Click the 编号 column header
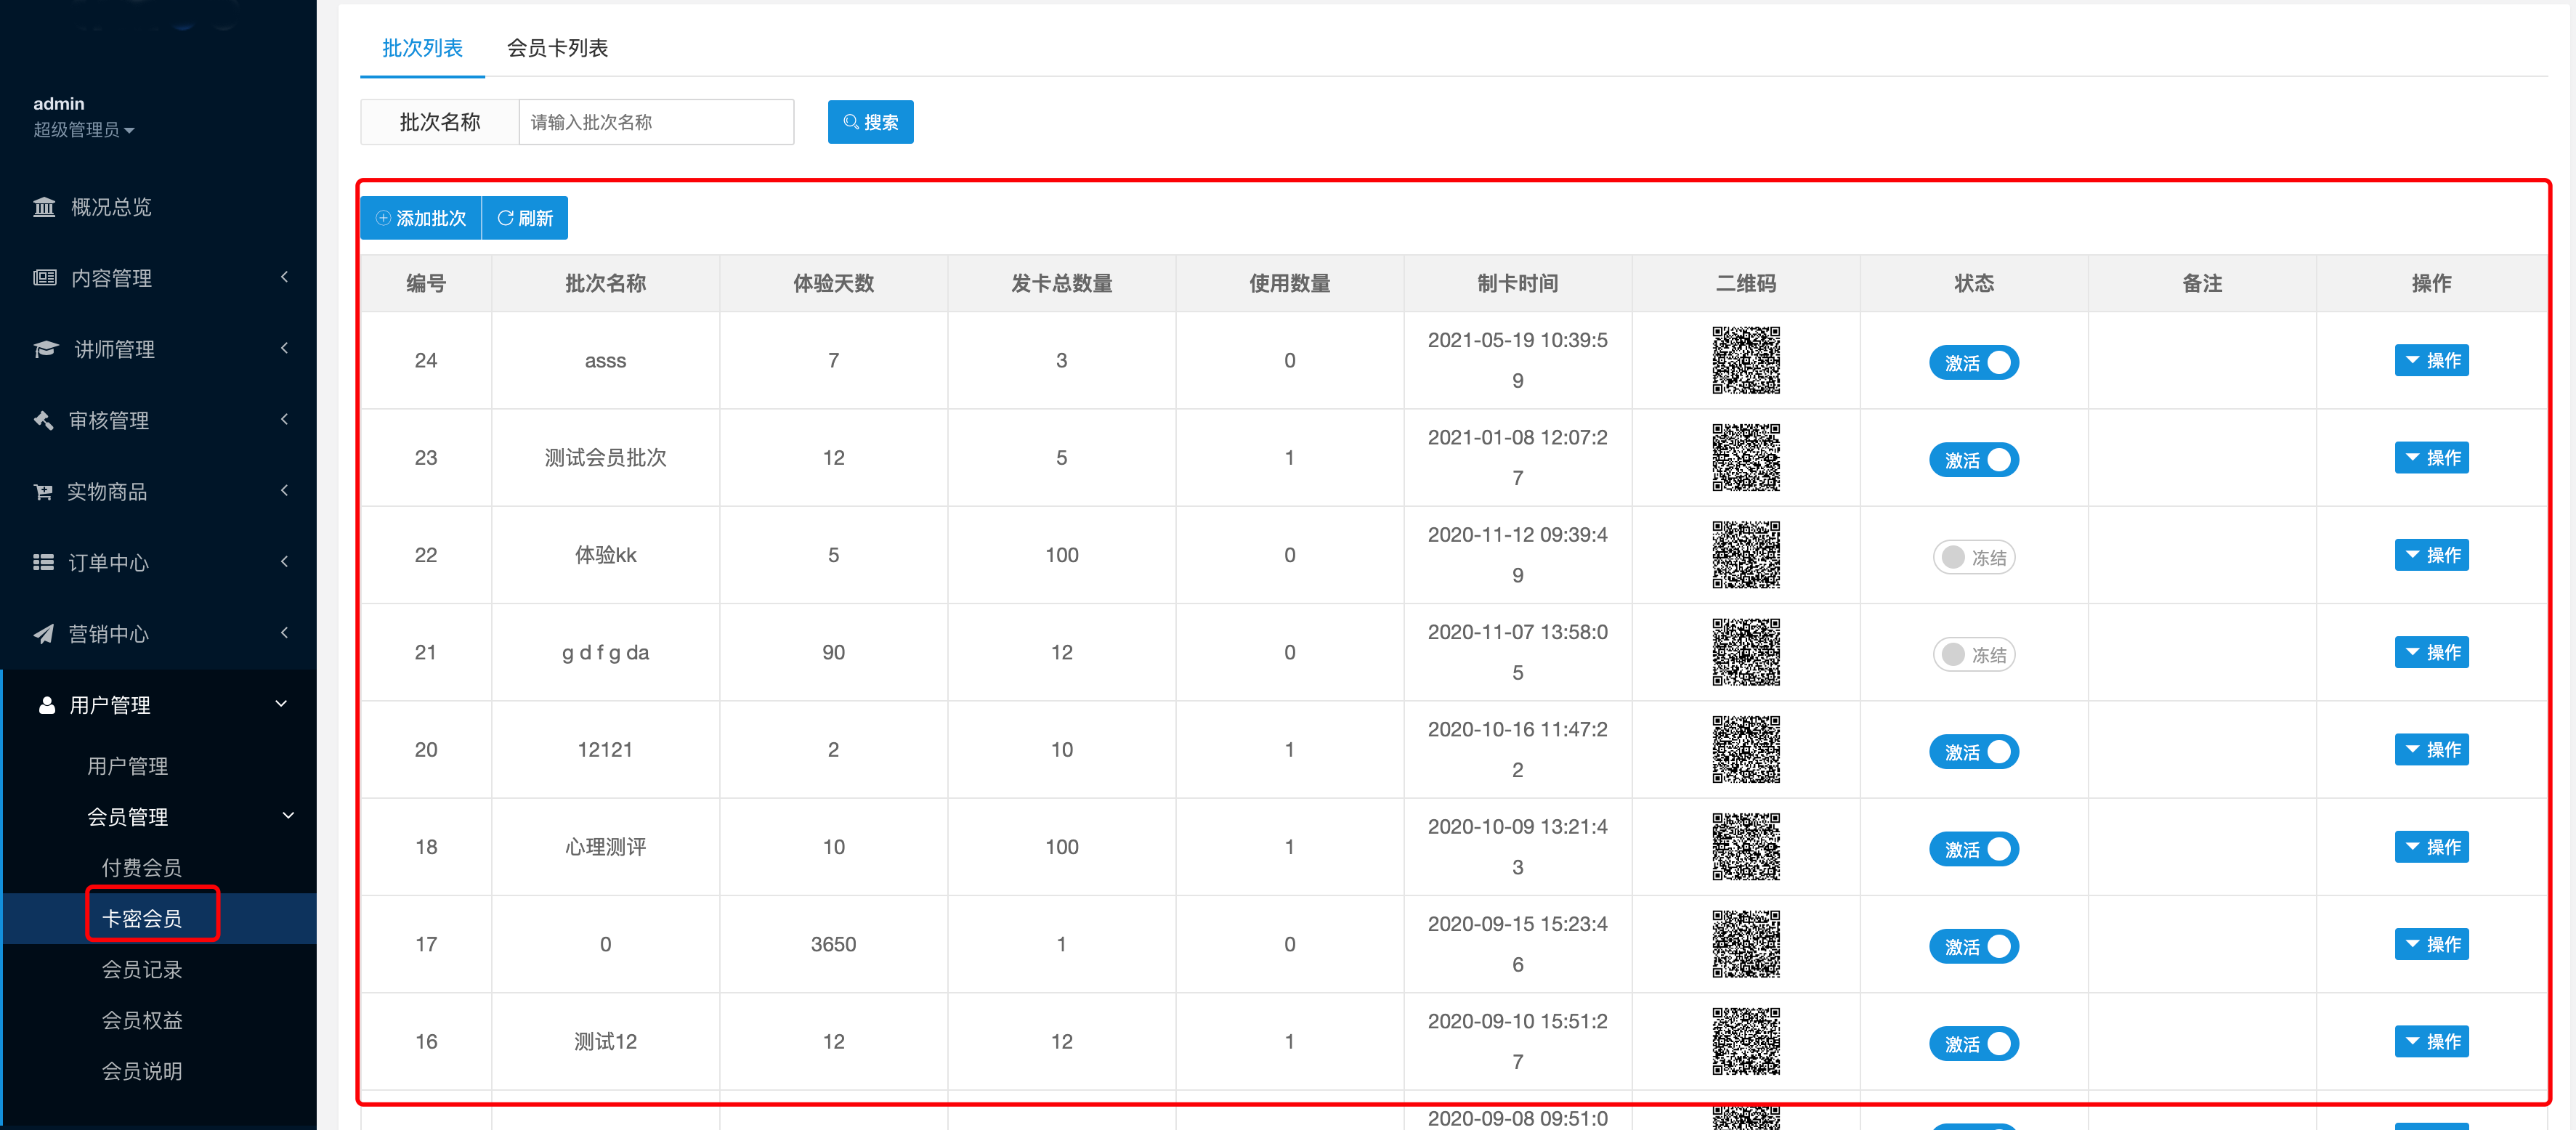Viewport: 2576px width, 1130px height. click(x=426, y=283)
